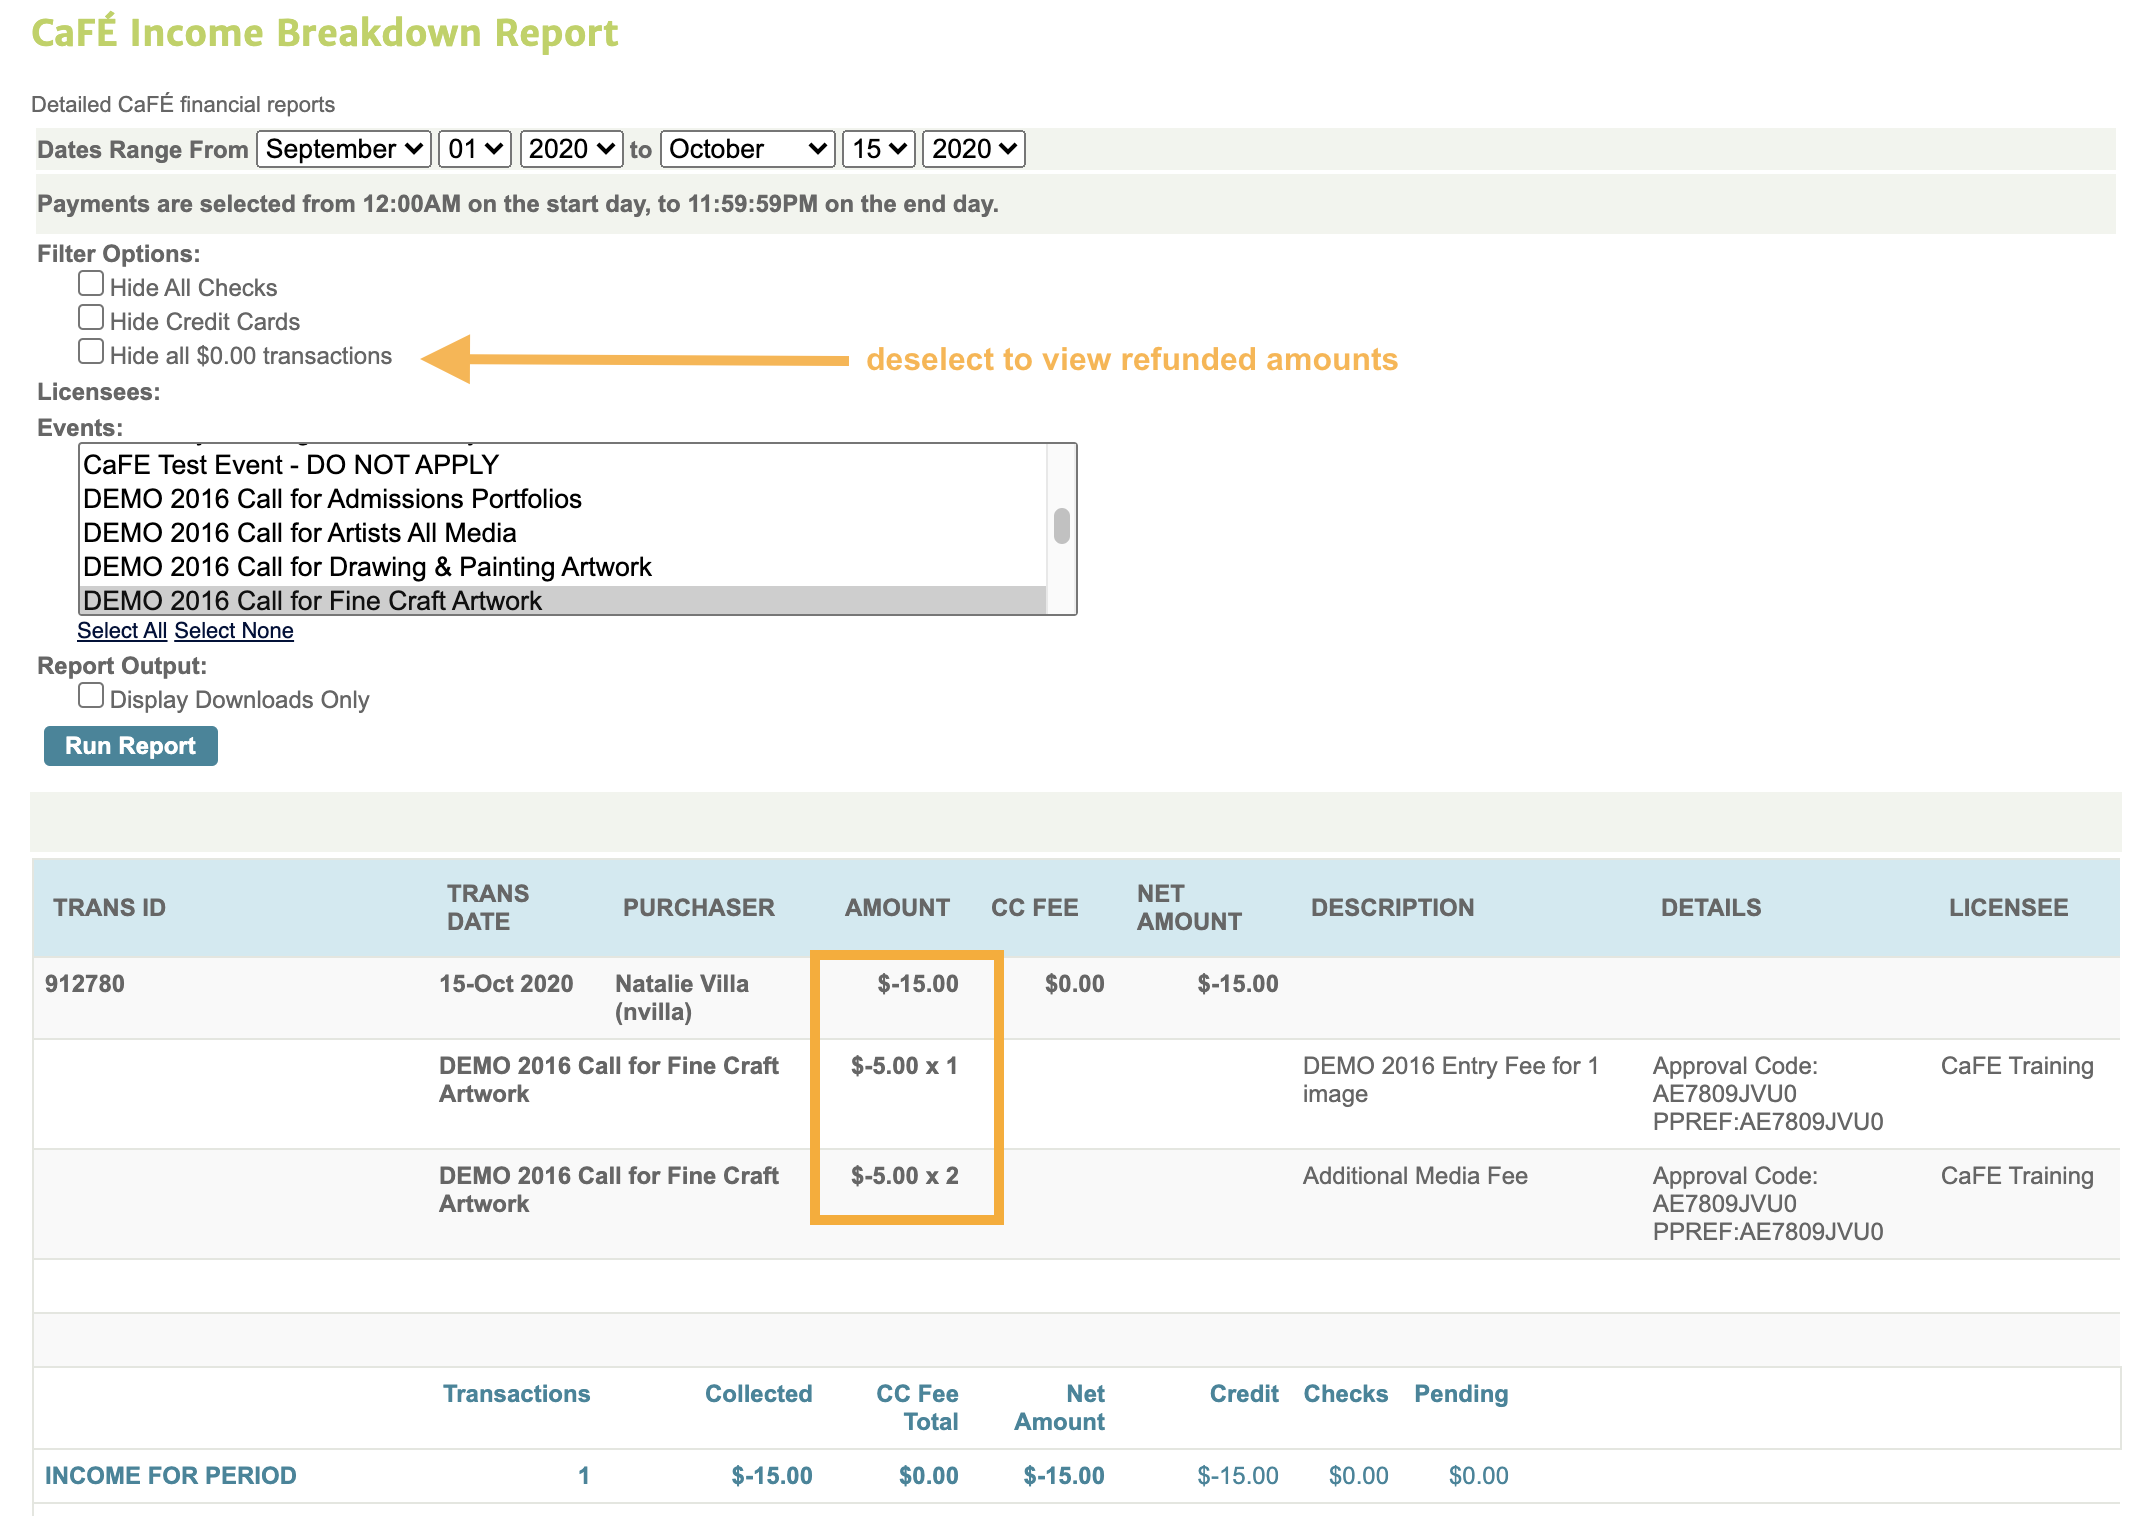
Task: Open the start year dropdown
Action: click(571, 149)
